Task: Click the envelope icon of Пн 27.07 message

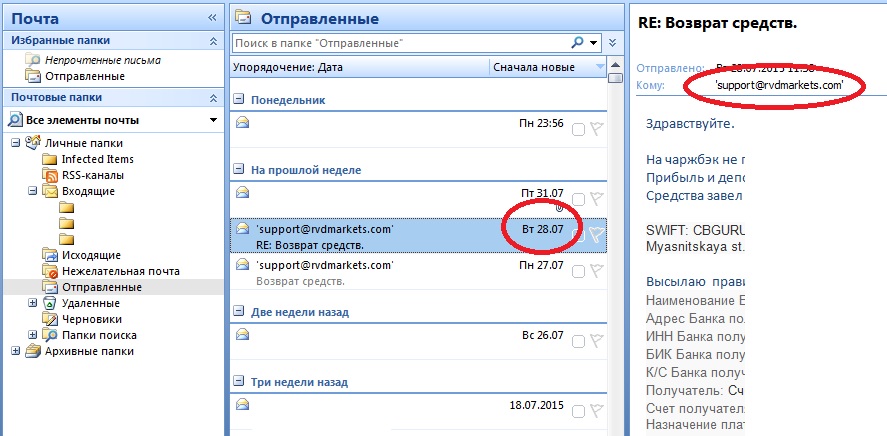Action: point(243,264)
